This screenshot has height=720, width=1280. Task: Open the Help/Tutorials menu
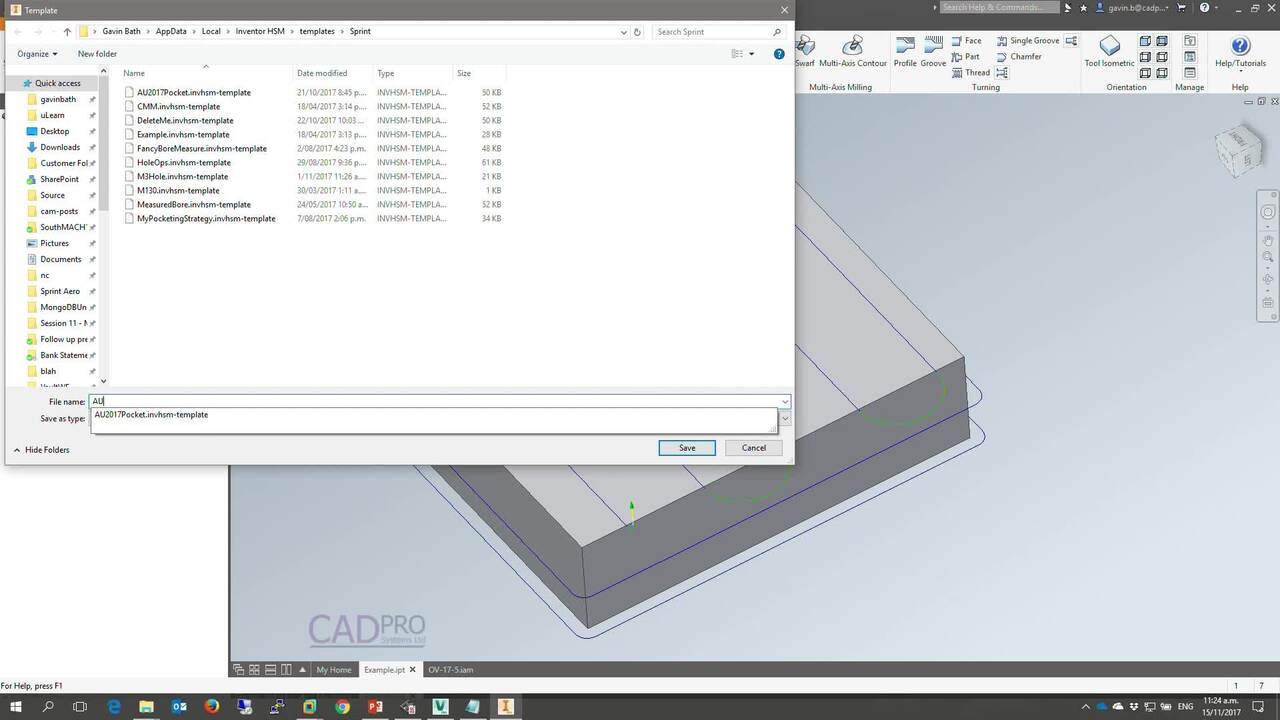[x=1240, y=52]
